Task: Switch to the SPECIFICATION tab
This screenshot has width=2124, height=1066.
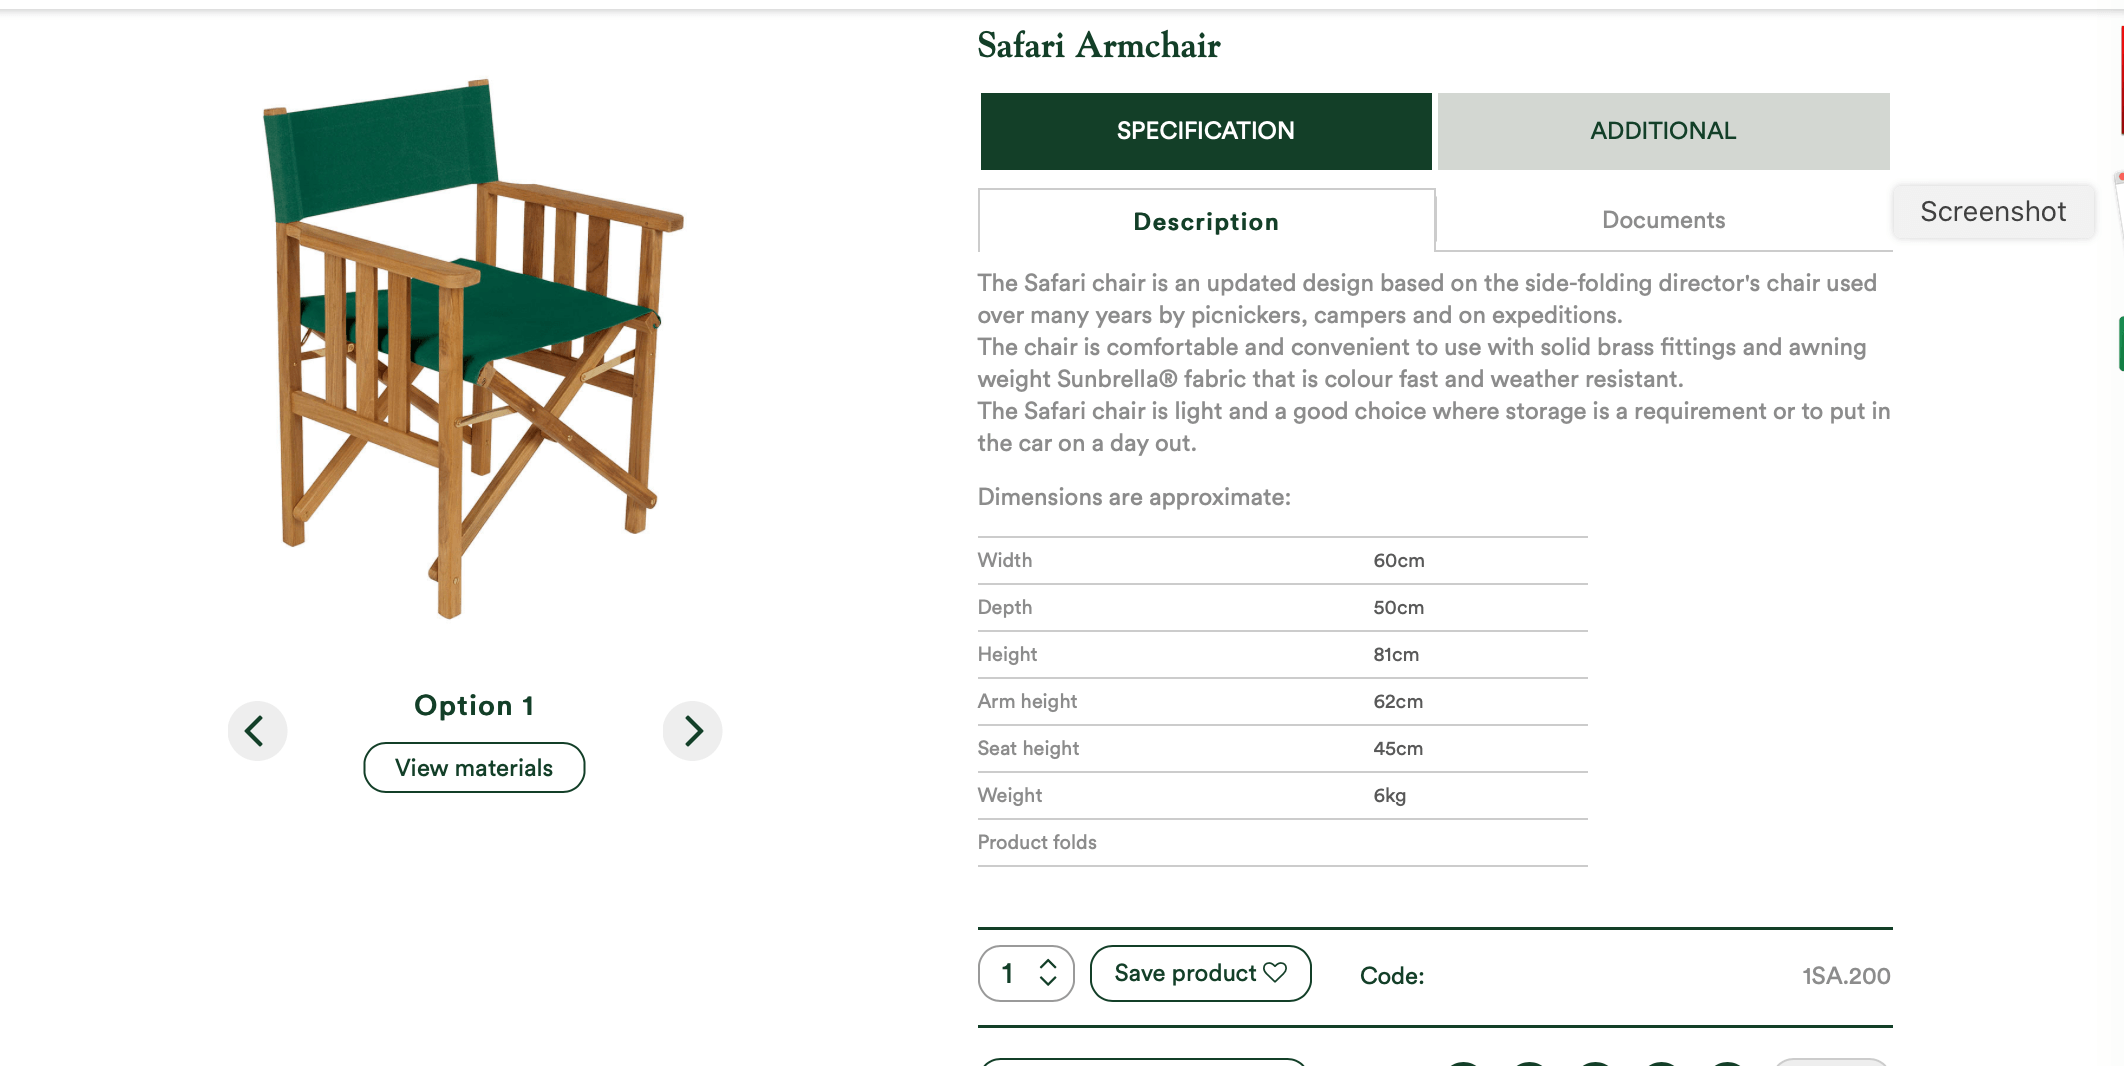Action: point(1205,131)
